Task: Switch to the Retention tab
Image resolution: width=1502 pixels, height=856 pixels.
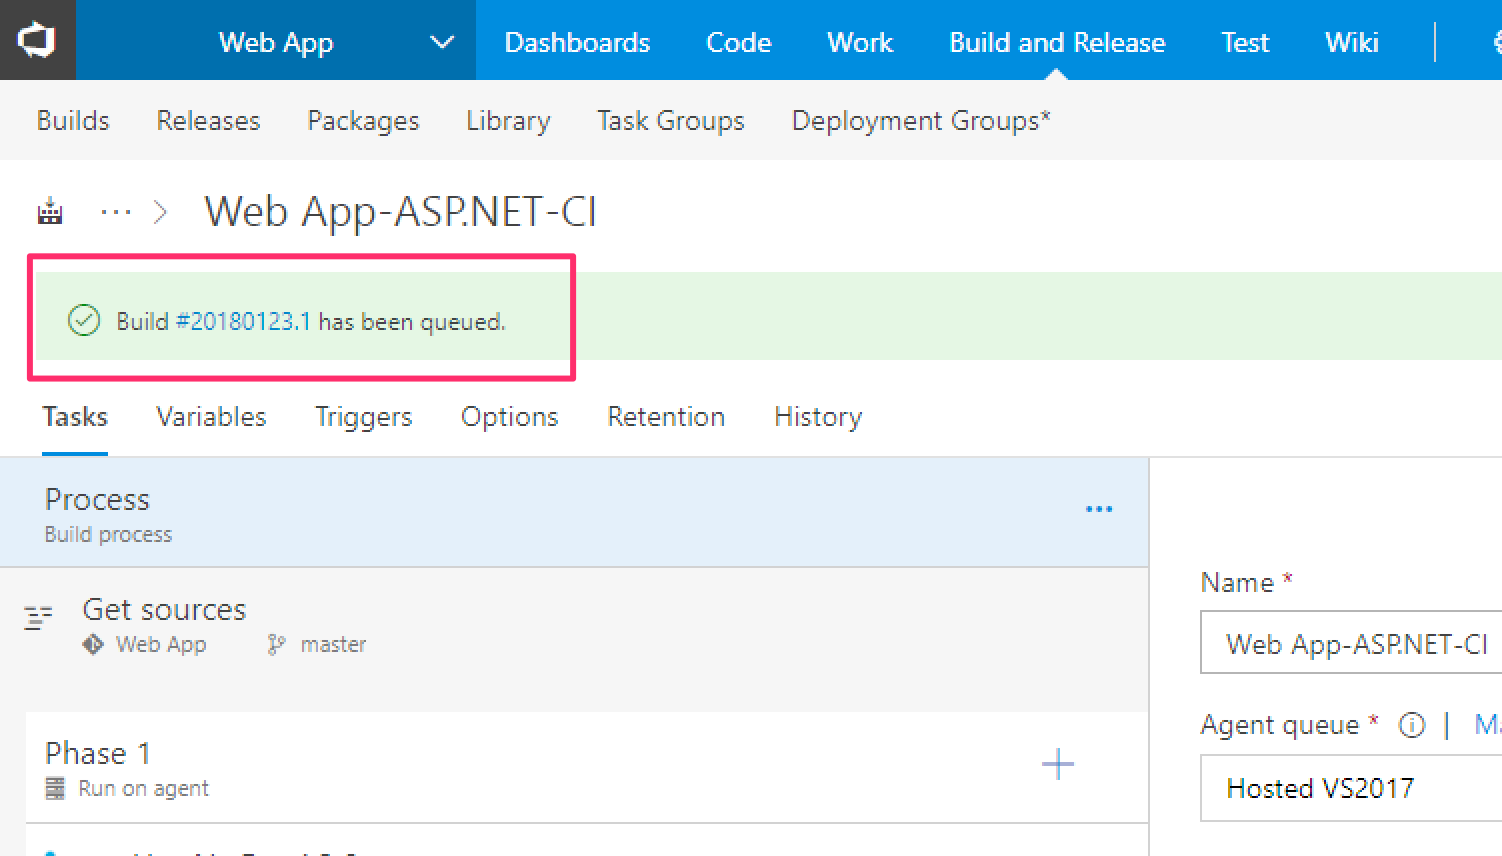Action: (x=666, y=416)
